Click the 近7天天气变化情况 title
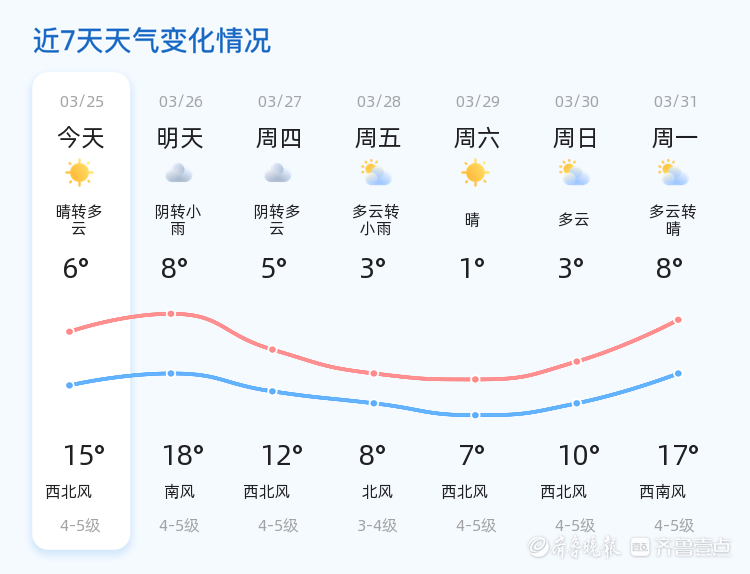 pyautogui.click(x=152, y=40)
